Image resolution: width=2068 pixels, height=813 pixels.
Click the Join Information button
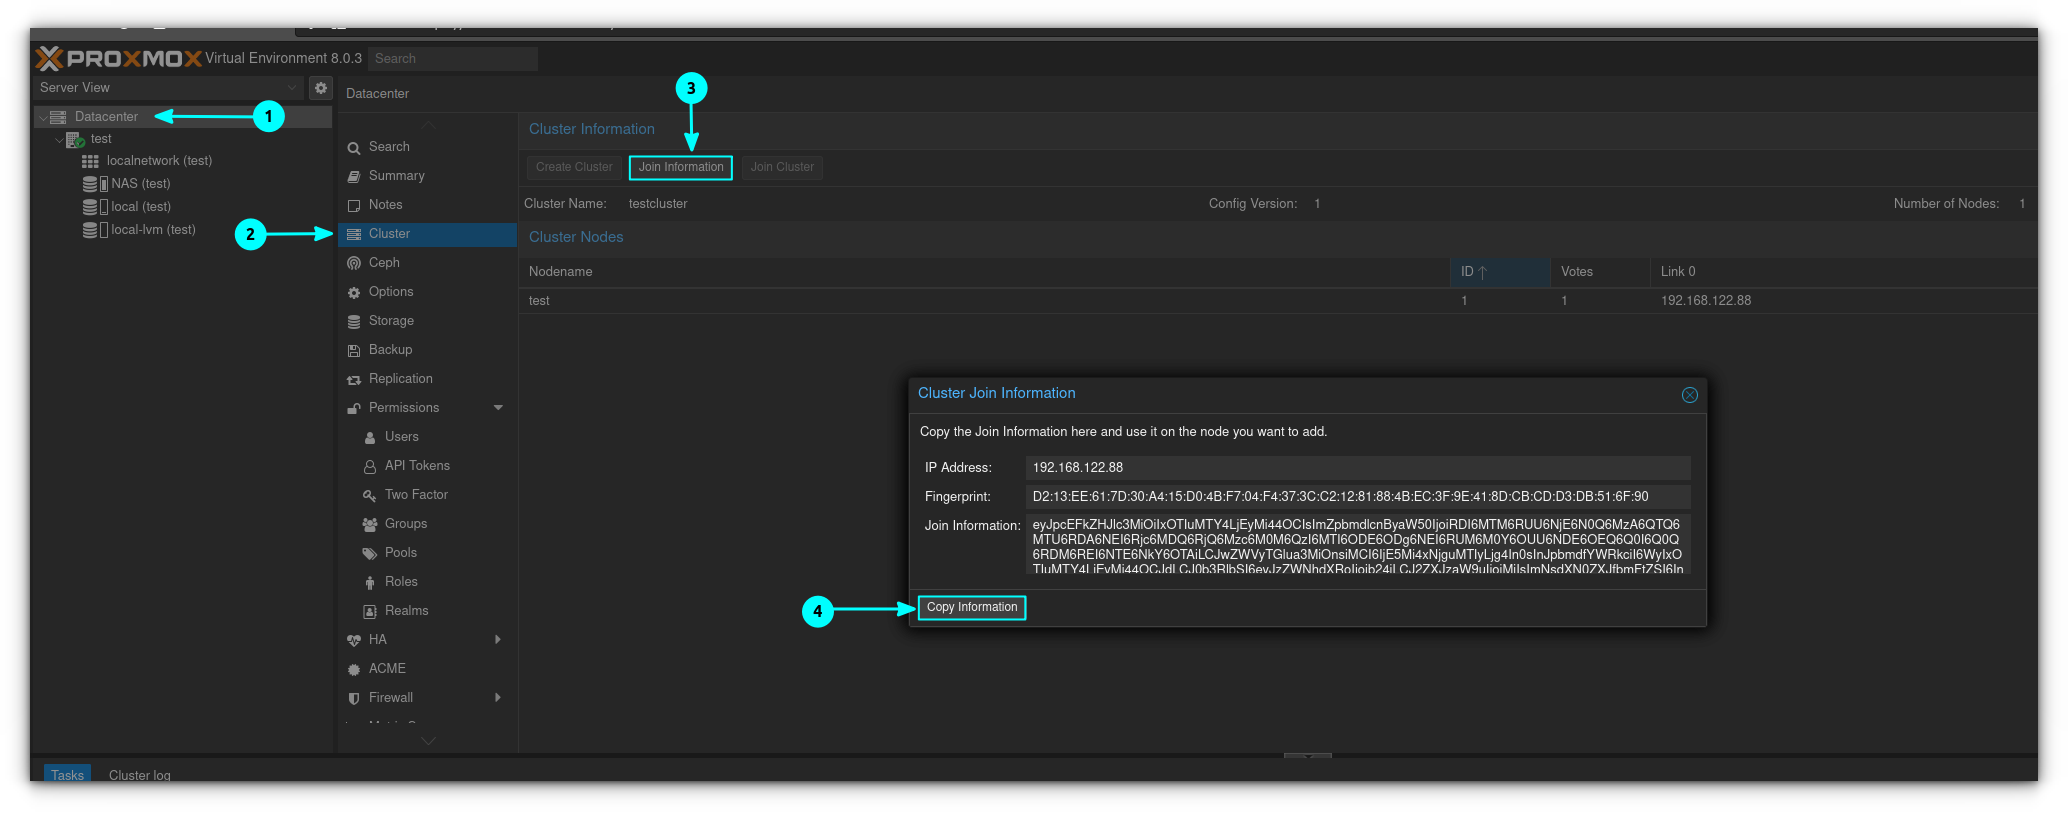coord(681,167)
